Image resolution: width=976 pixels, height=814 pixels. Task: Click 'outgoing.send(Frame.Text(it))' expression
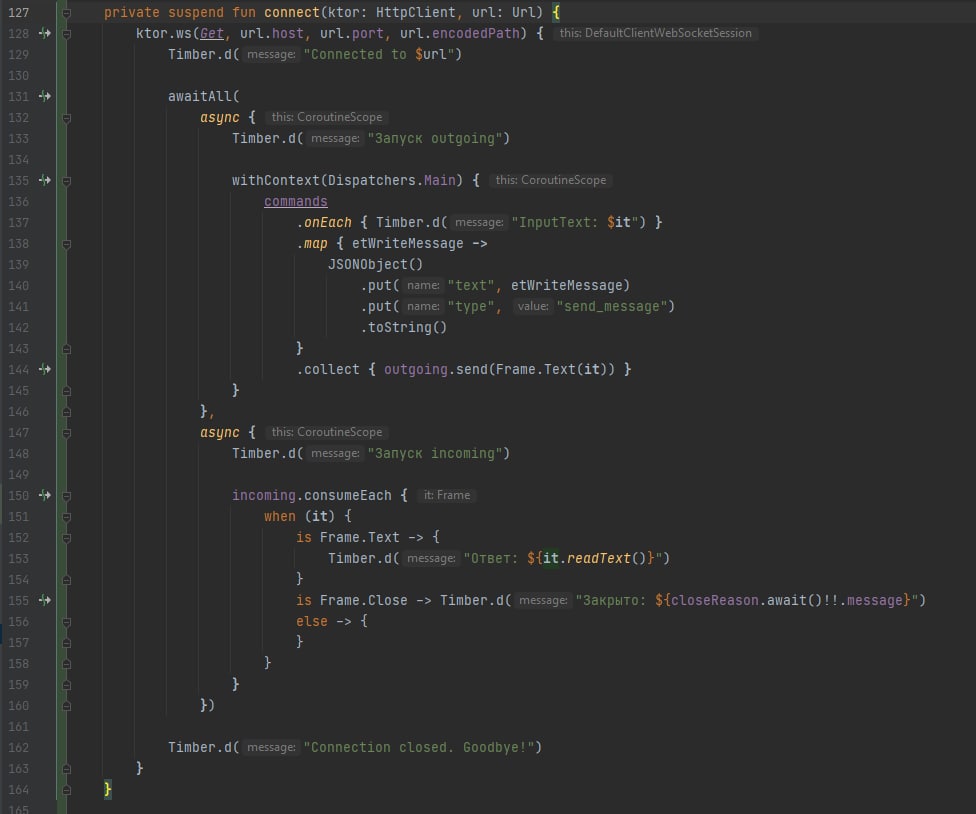click(499, 369)
